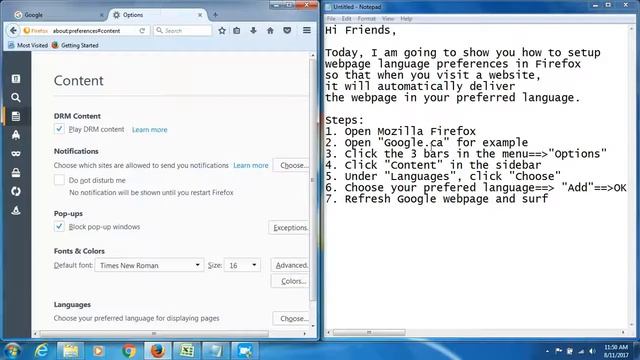Click the "7. Refresh Google webpage and surf" line
640x360 pixels.
(x=437, y=199)
